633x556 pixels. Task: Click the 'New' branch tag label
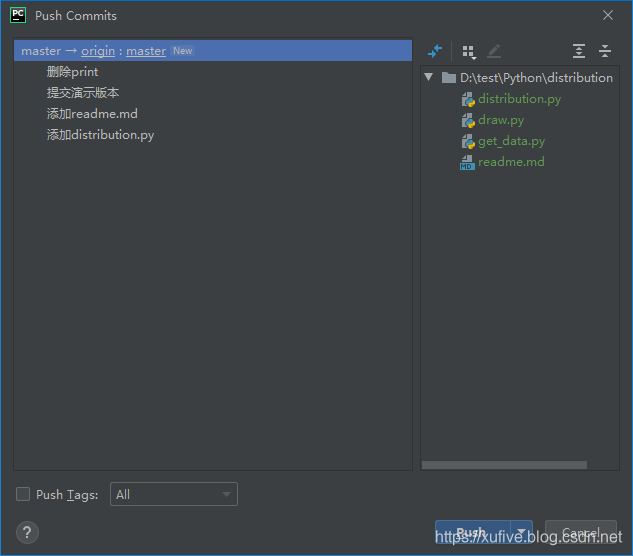point(182,51)
